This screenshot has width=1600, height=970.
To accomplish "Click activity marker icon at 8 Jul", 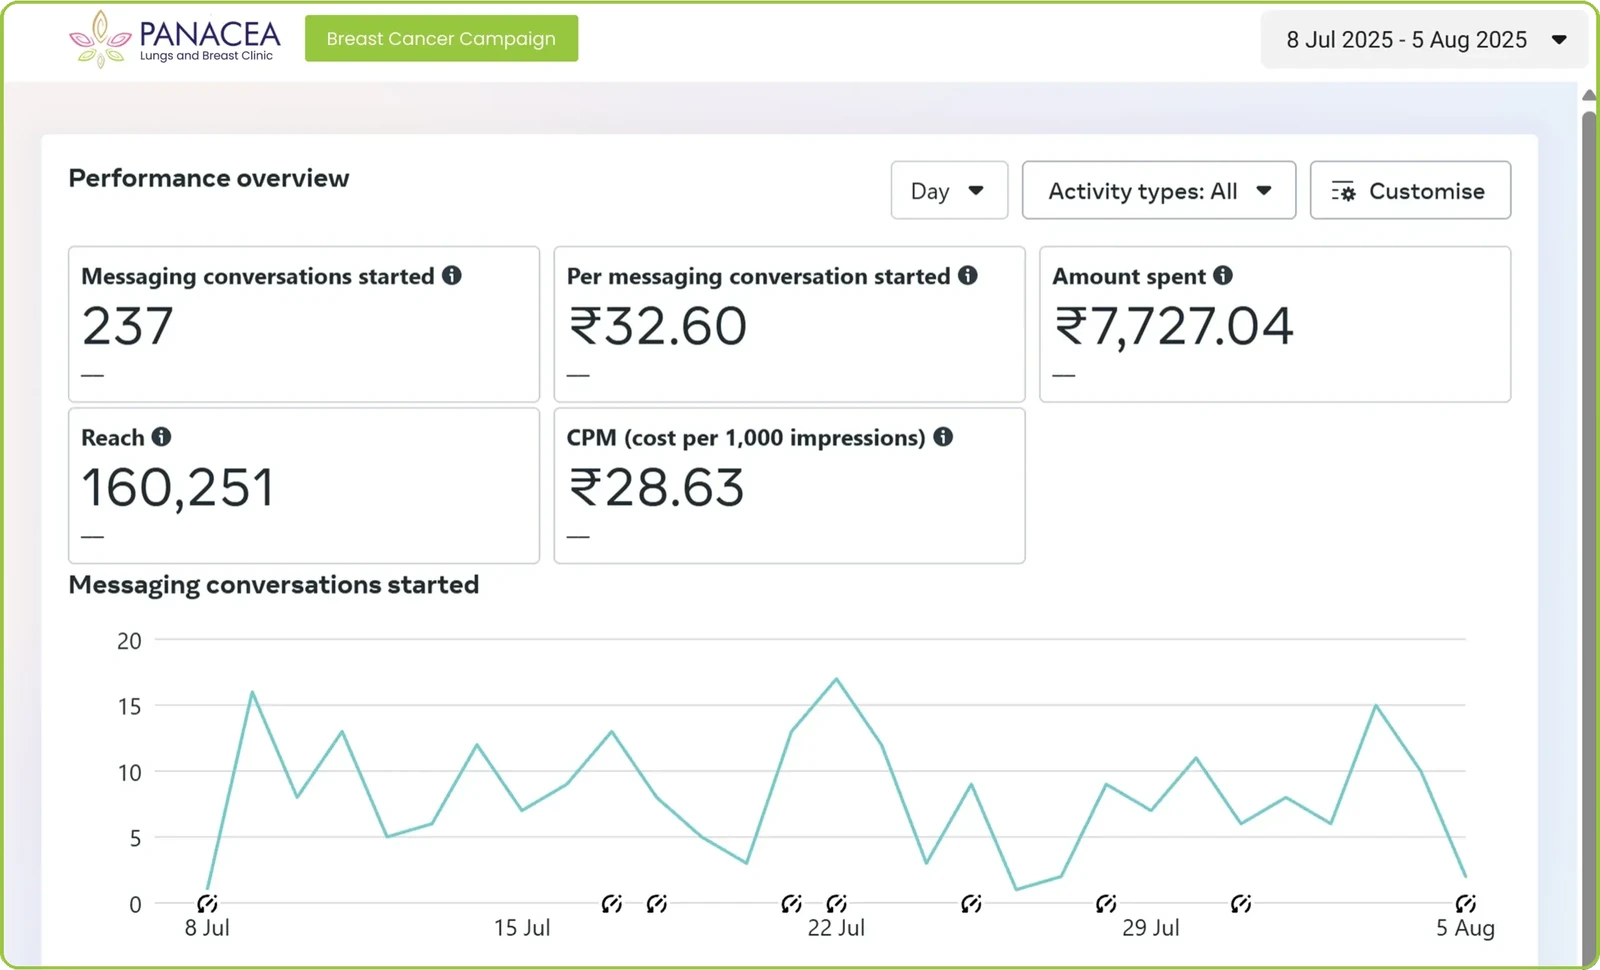I will 207,904.
